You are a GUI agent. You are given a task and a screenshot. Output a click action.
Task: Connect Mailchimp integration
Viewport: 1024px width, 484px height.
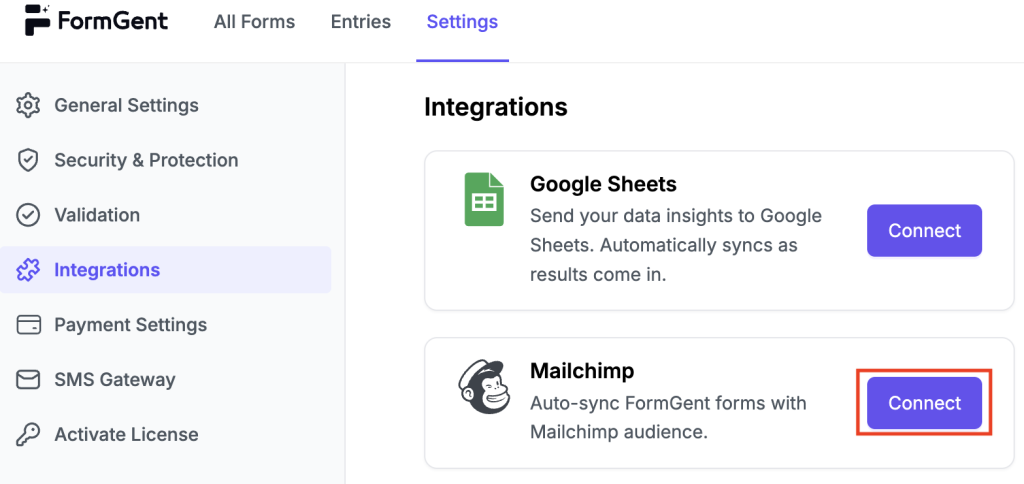coord(924,403)
